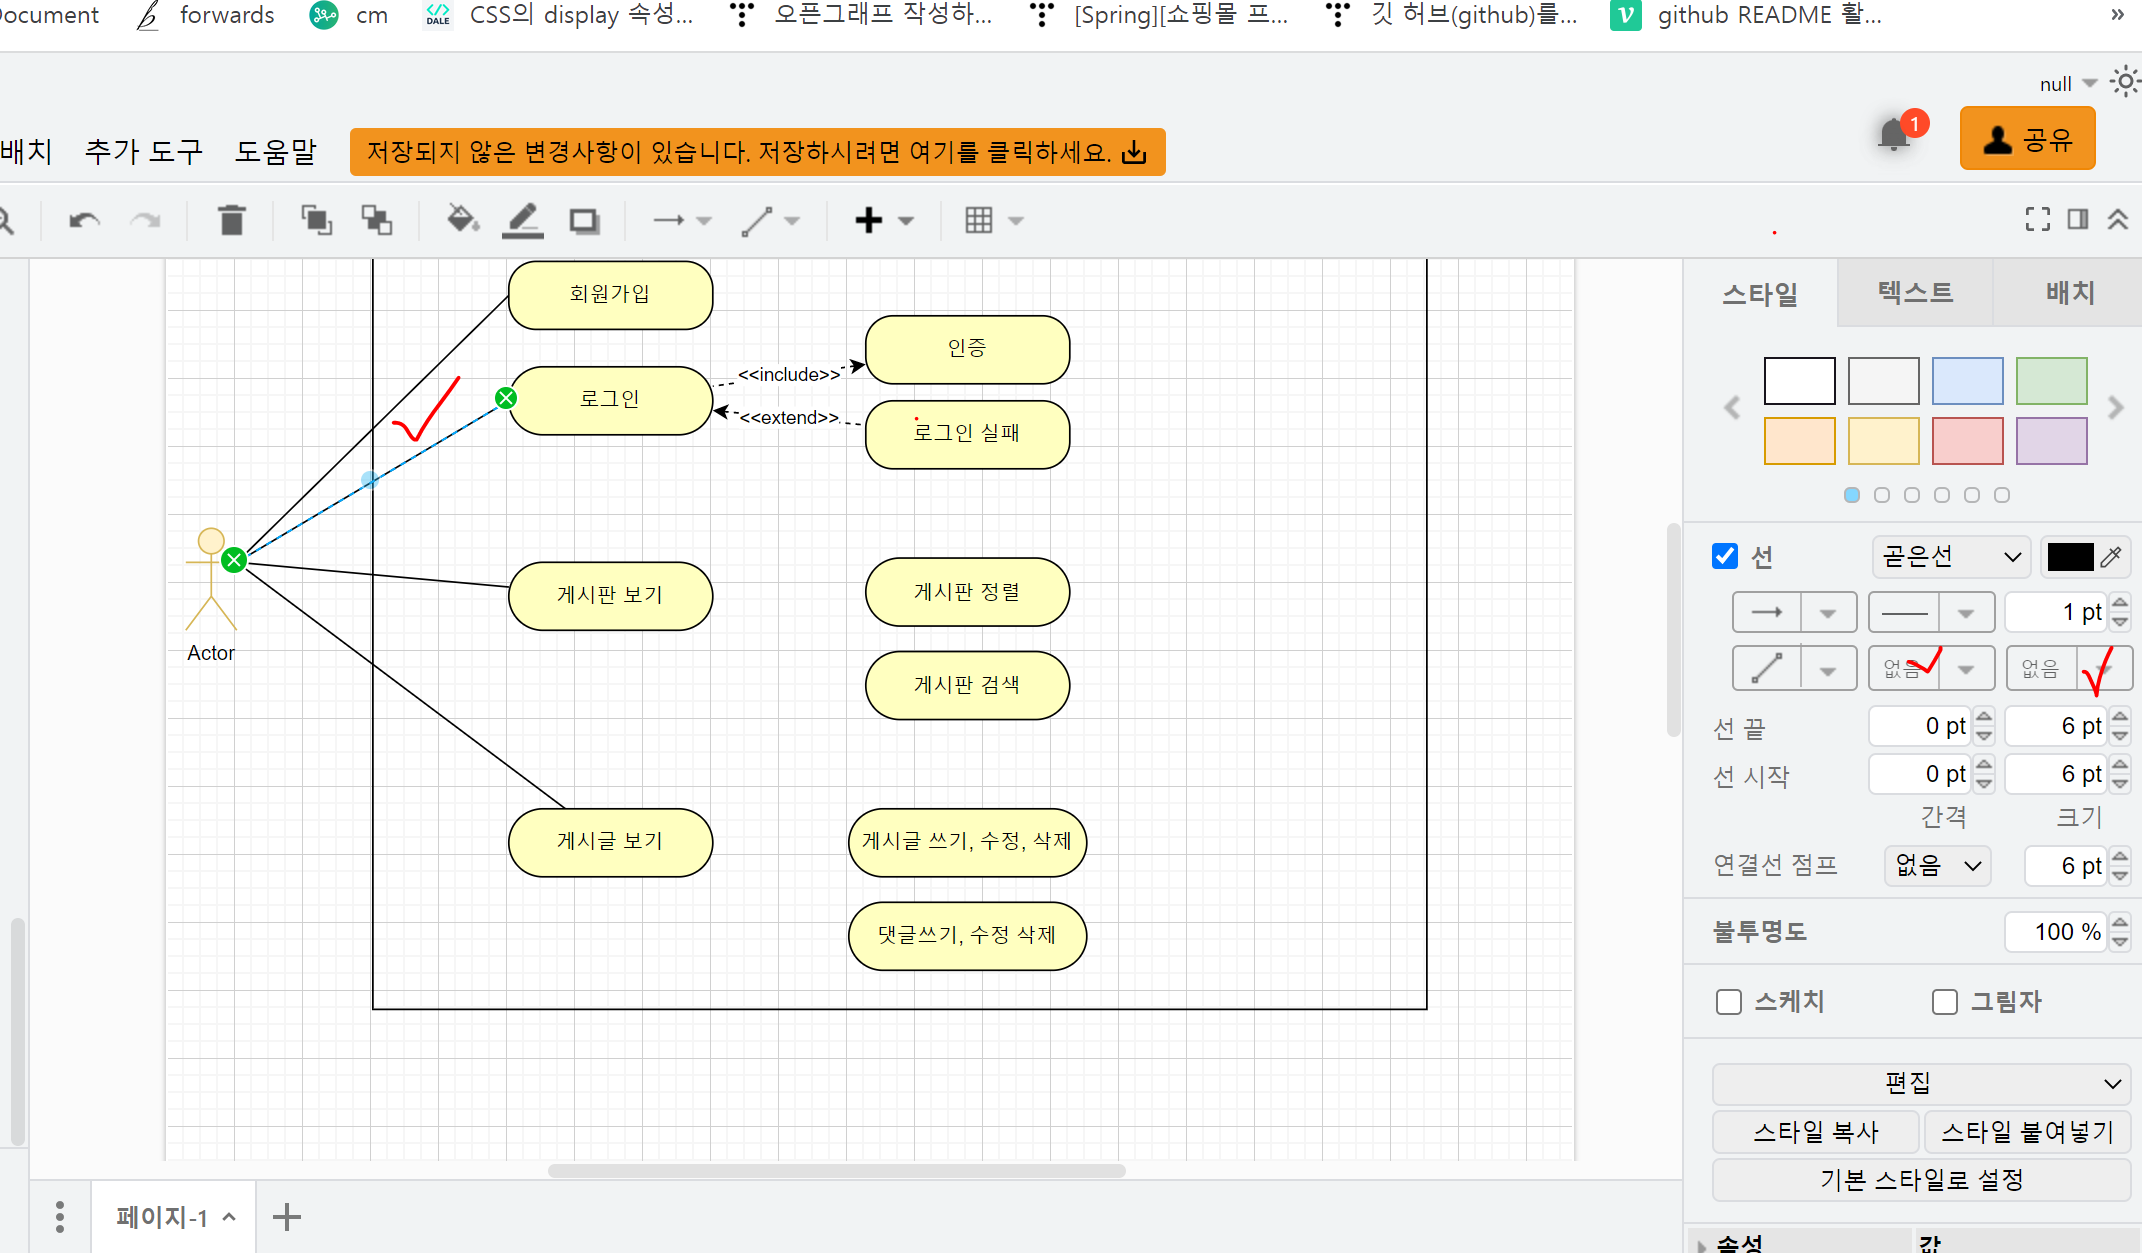Expand the 편집 dropdown
Image resolution: width=2142 pixels, height=1253 pixels.
pyautogui.click(x=1921, y=1084)
